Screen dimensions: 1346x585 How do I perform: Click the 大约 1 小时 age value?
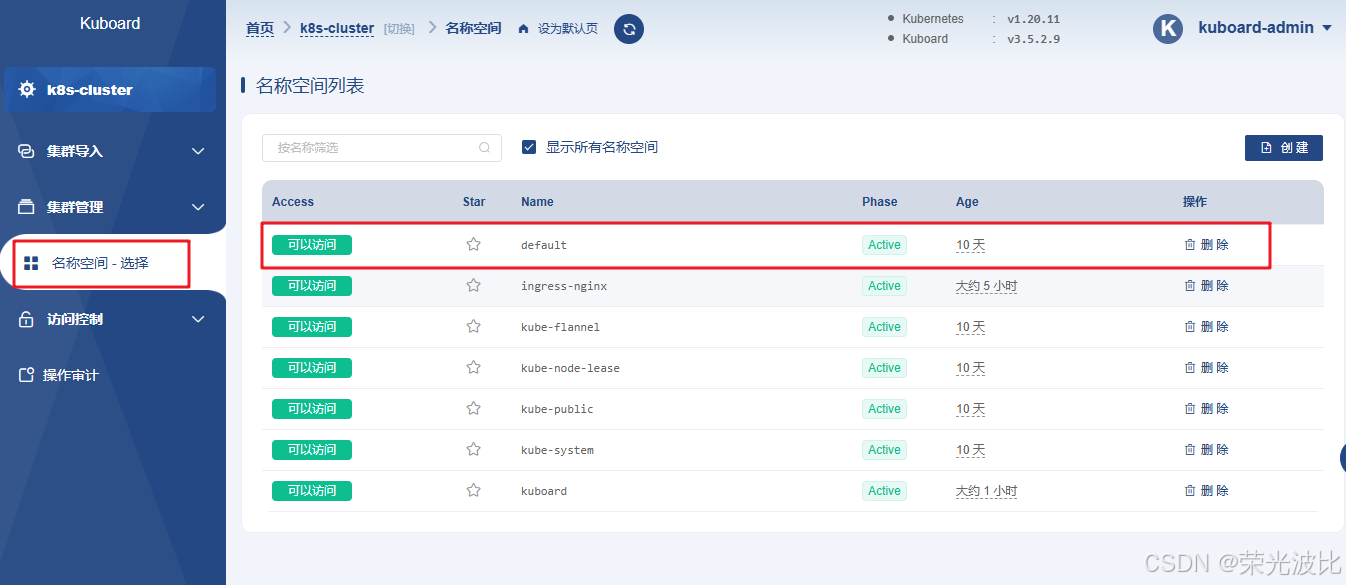pos(987,490)
